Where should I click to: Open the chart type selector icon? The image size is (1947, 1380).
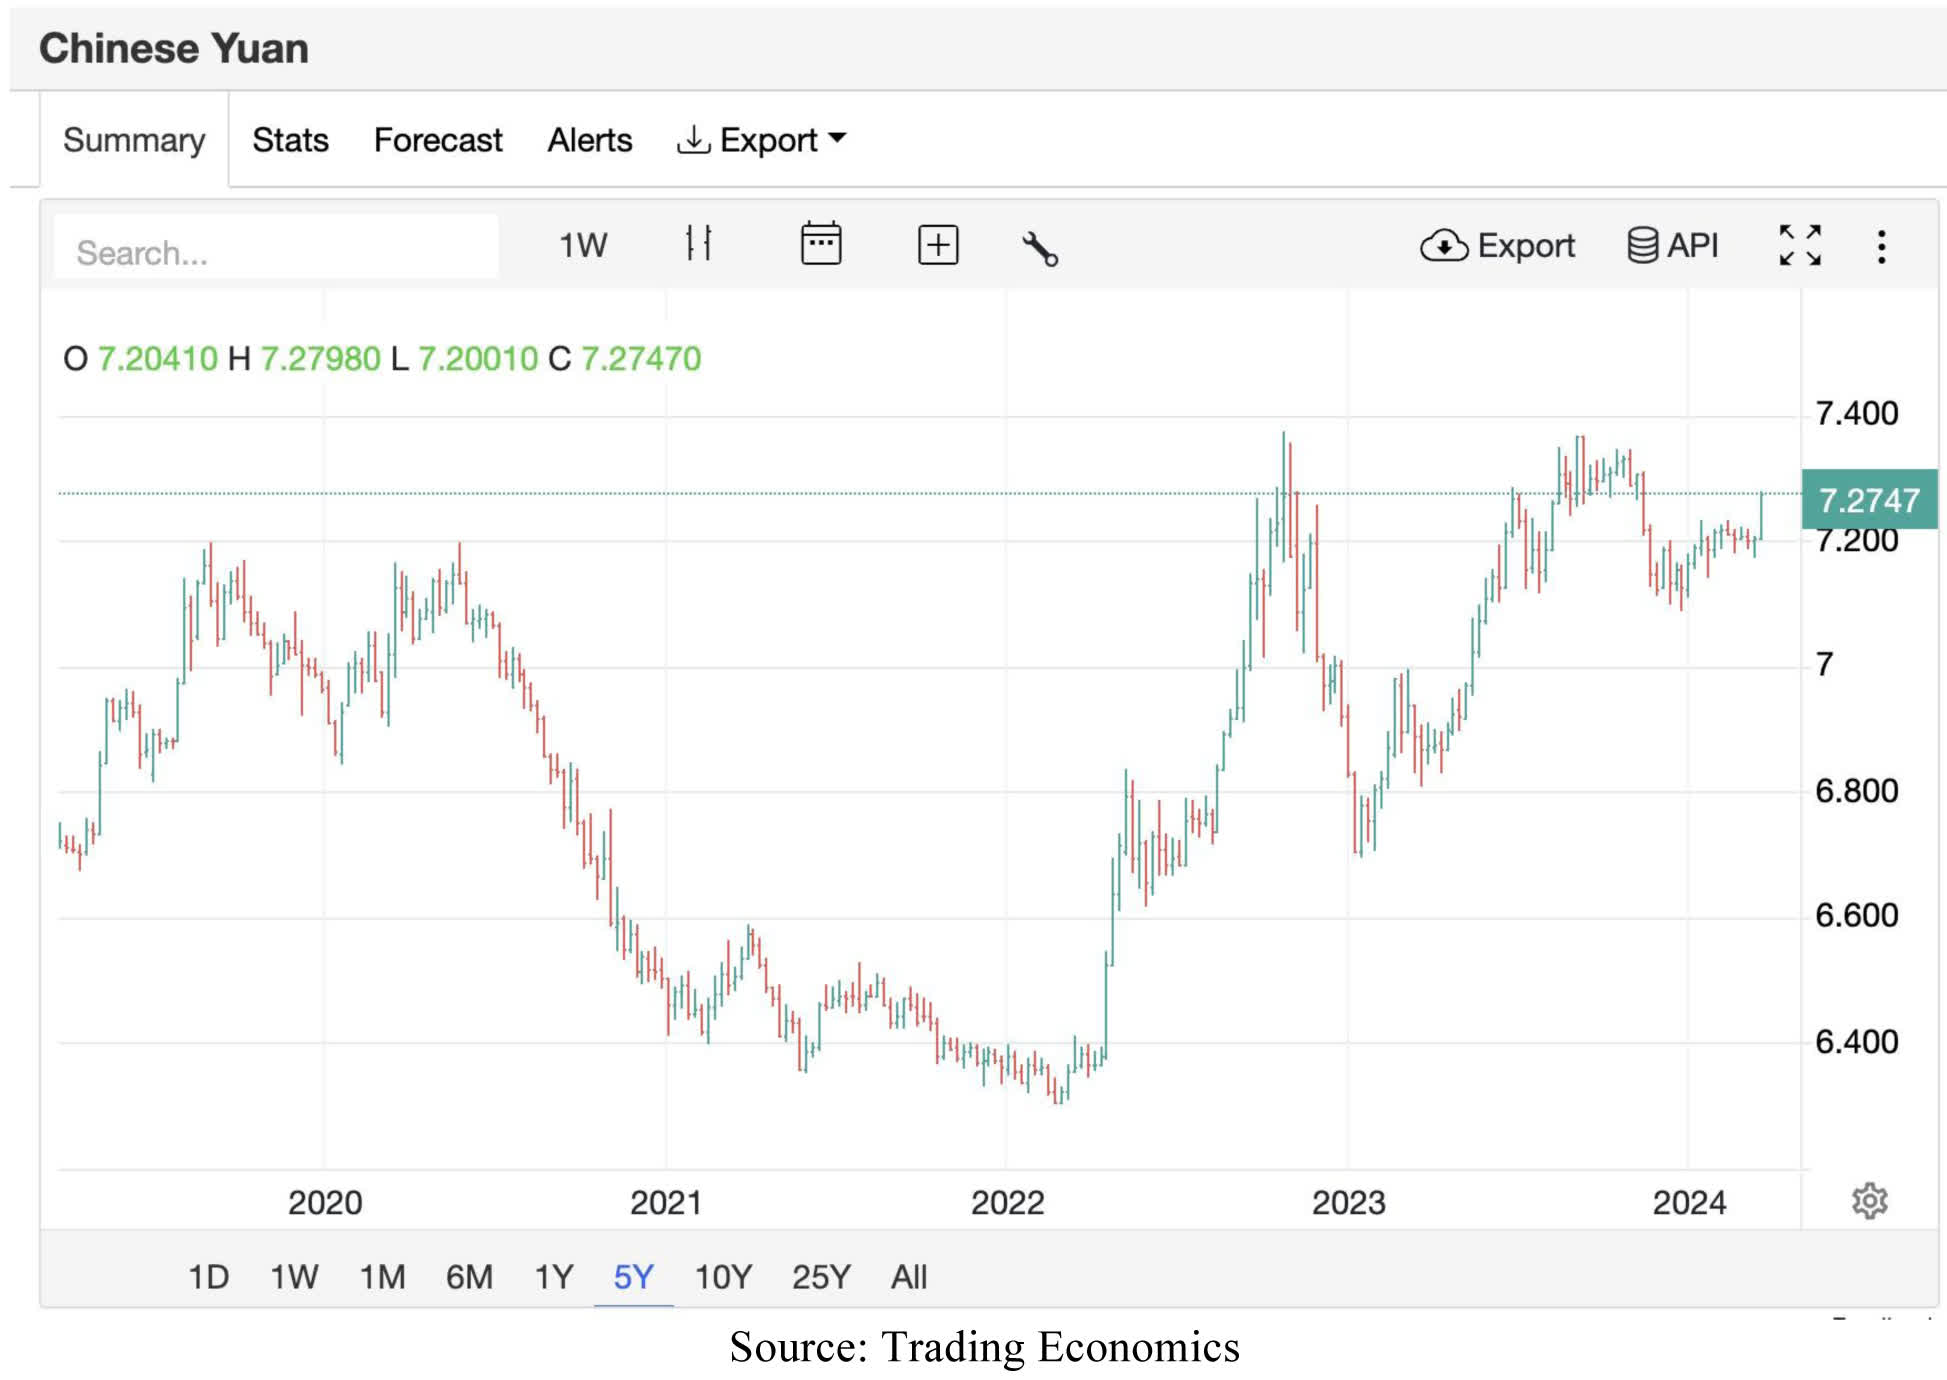(x=700, y=244)
